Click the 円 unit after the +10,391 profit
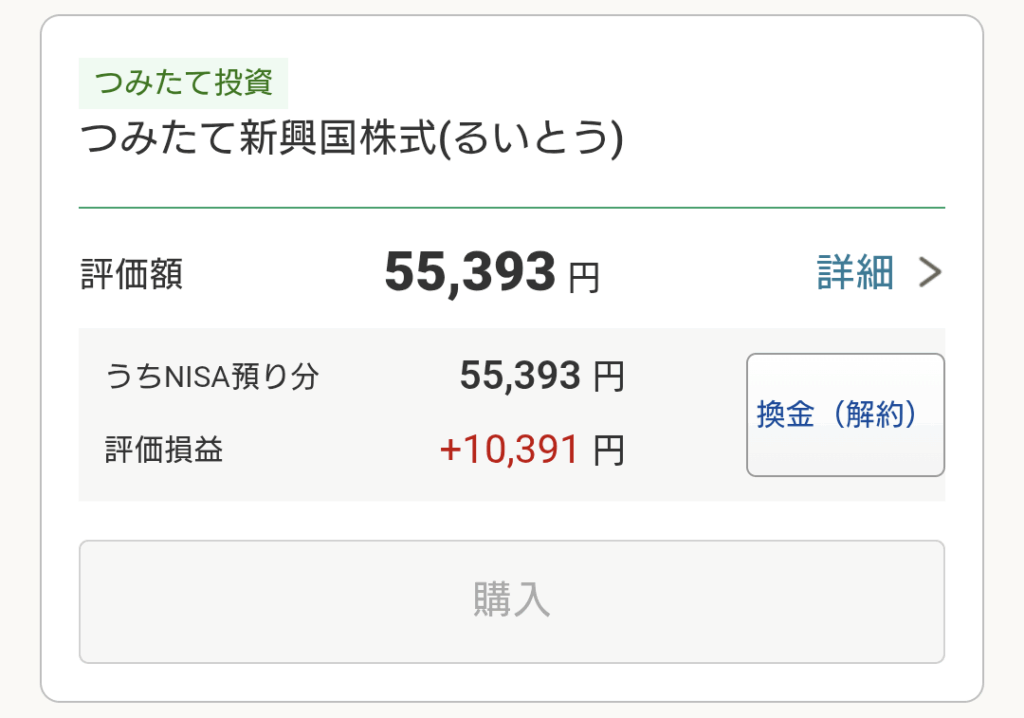 pos(609,451)
